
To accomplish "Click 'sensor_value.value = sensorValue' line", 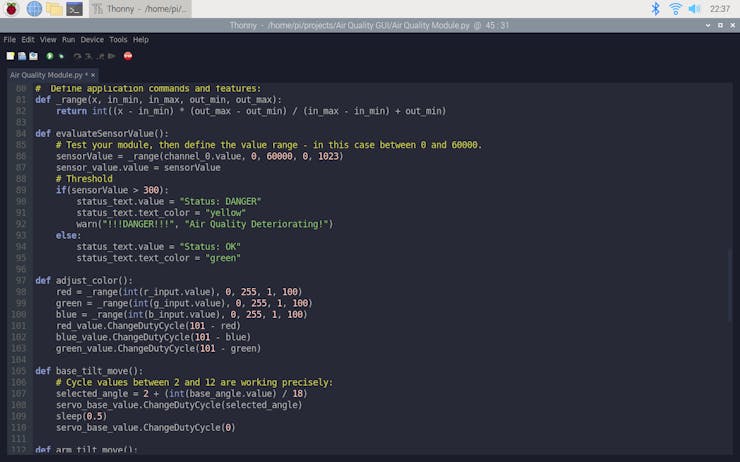I will pos(138,168).
